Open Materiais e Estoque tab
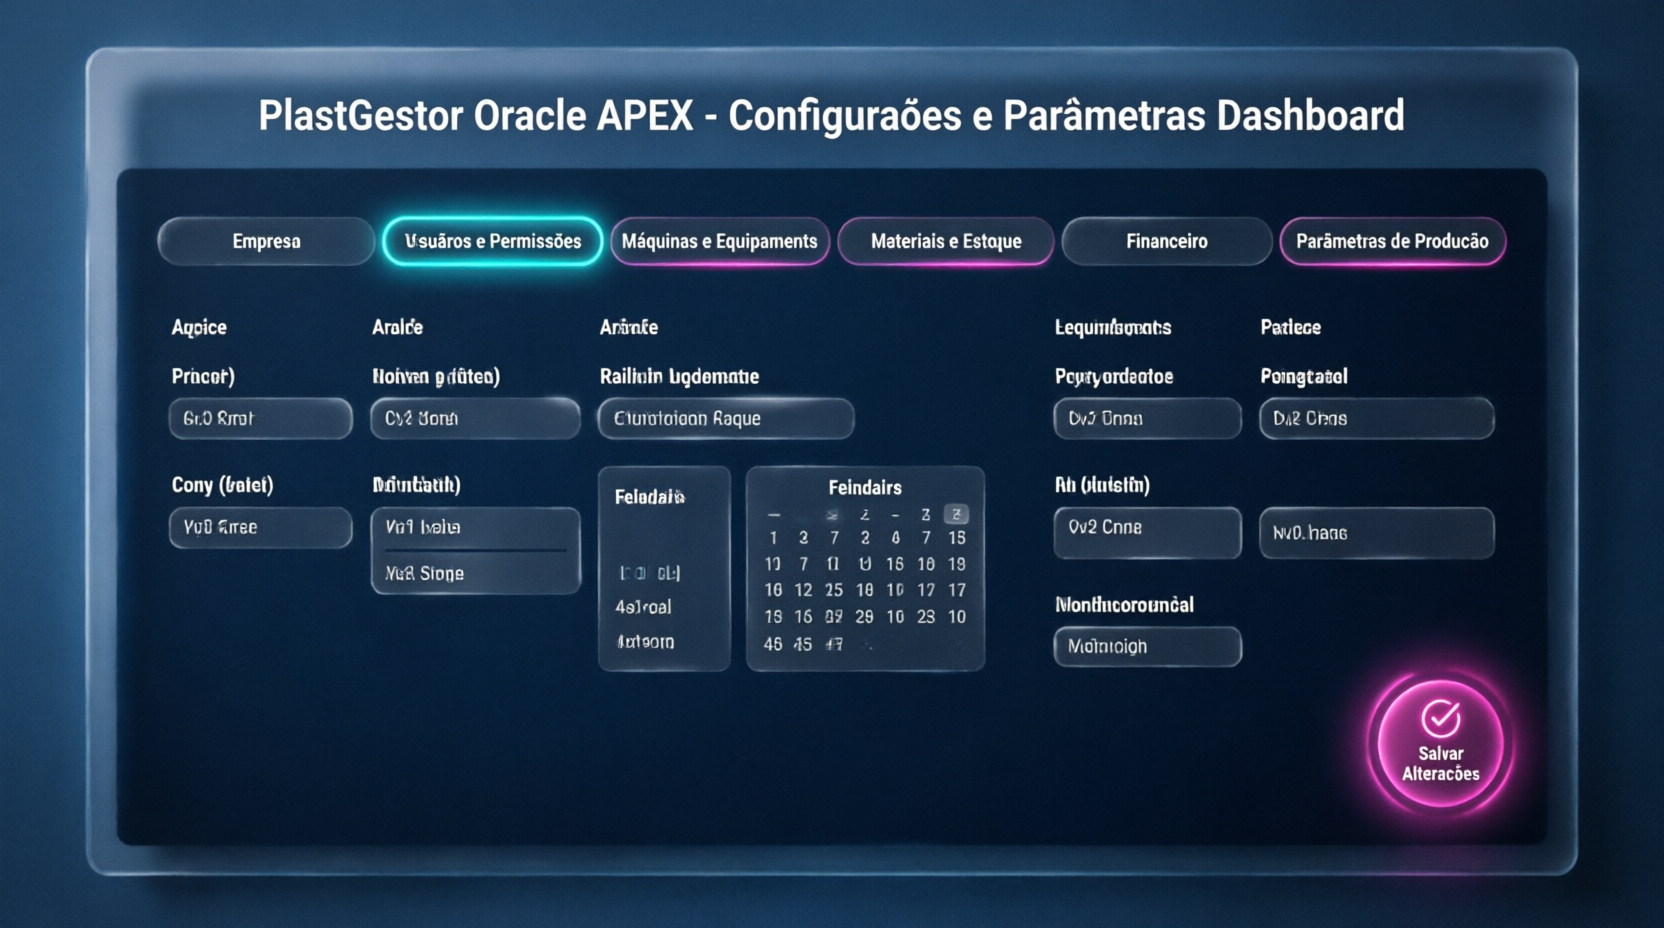The image size is (1664, 928). [945, 241]
